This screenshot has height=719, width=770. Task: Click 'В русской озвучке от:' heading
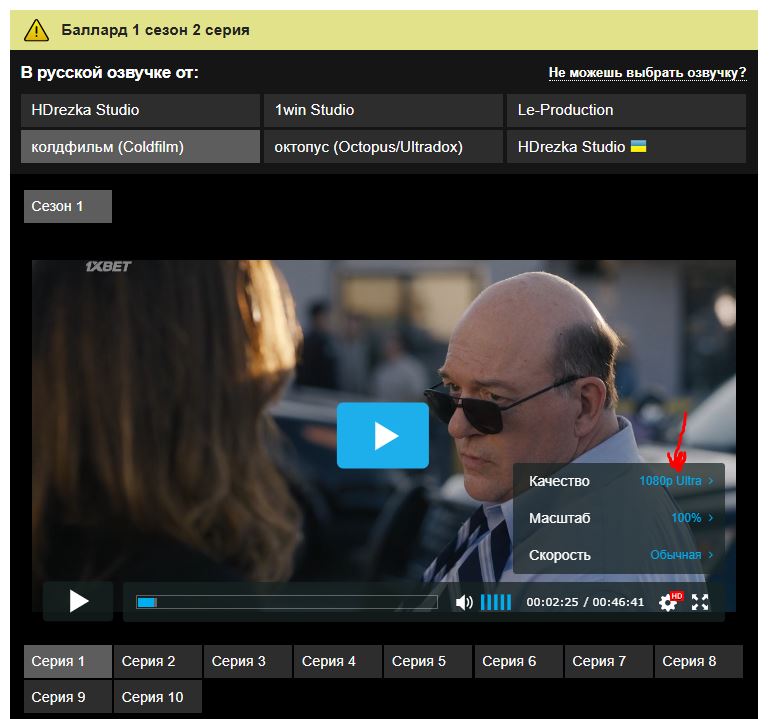click(x=110, y=73)
